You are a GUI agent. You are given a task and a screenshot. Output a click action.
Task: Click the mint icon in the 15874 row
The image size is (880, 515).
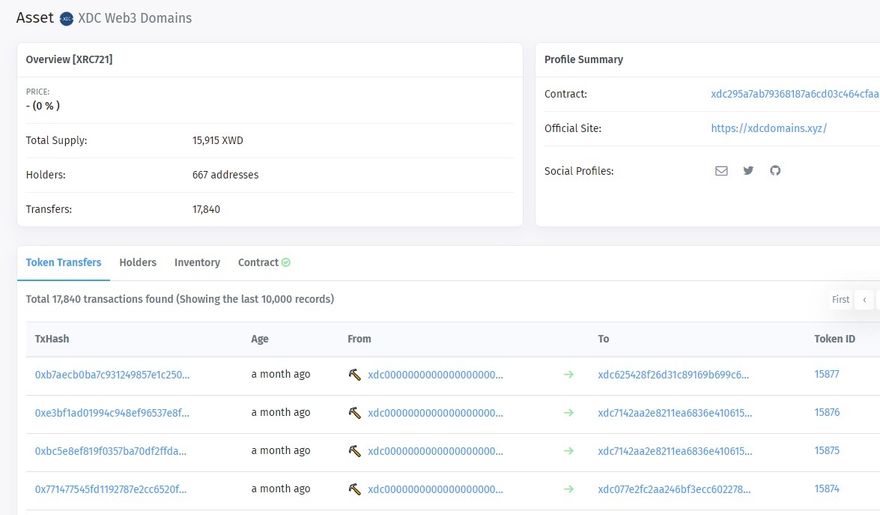click(x=354, y=489)
